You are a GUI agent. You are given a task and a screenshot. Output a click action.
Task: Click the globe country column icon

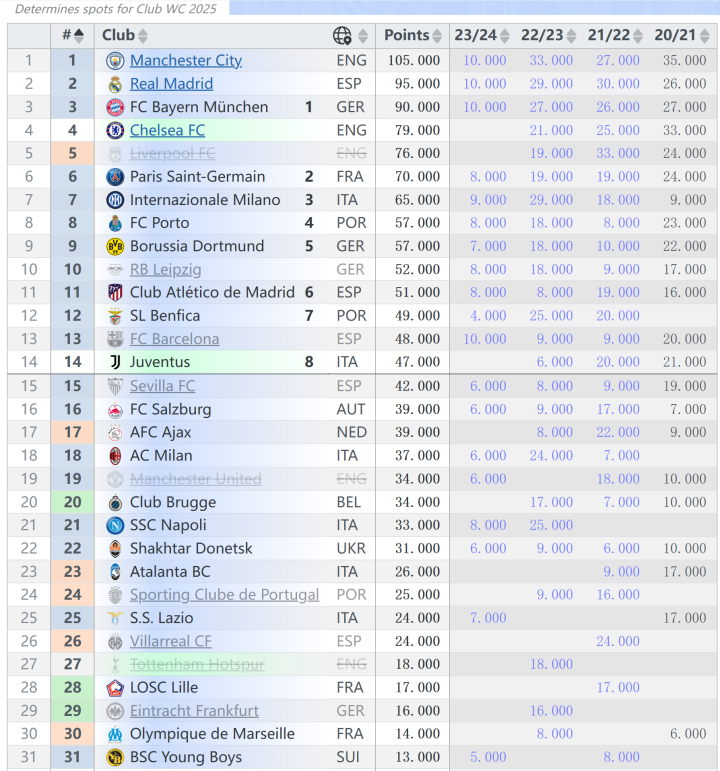coord(343,36)
